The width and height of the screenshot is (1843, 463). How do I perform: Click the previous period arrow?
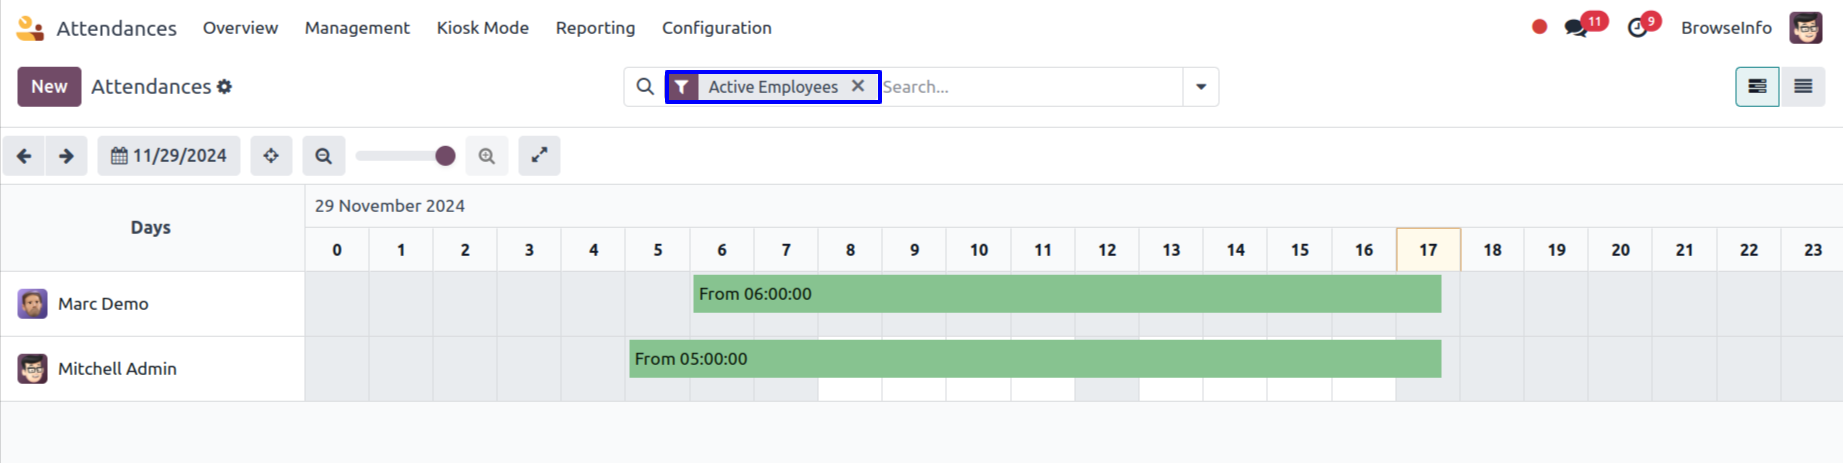pyautogui.click(x=24, y=156)
